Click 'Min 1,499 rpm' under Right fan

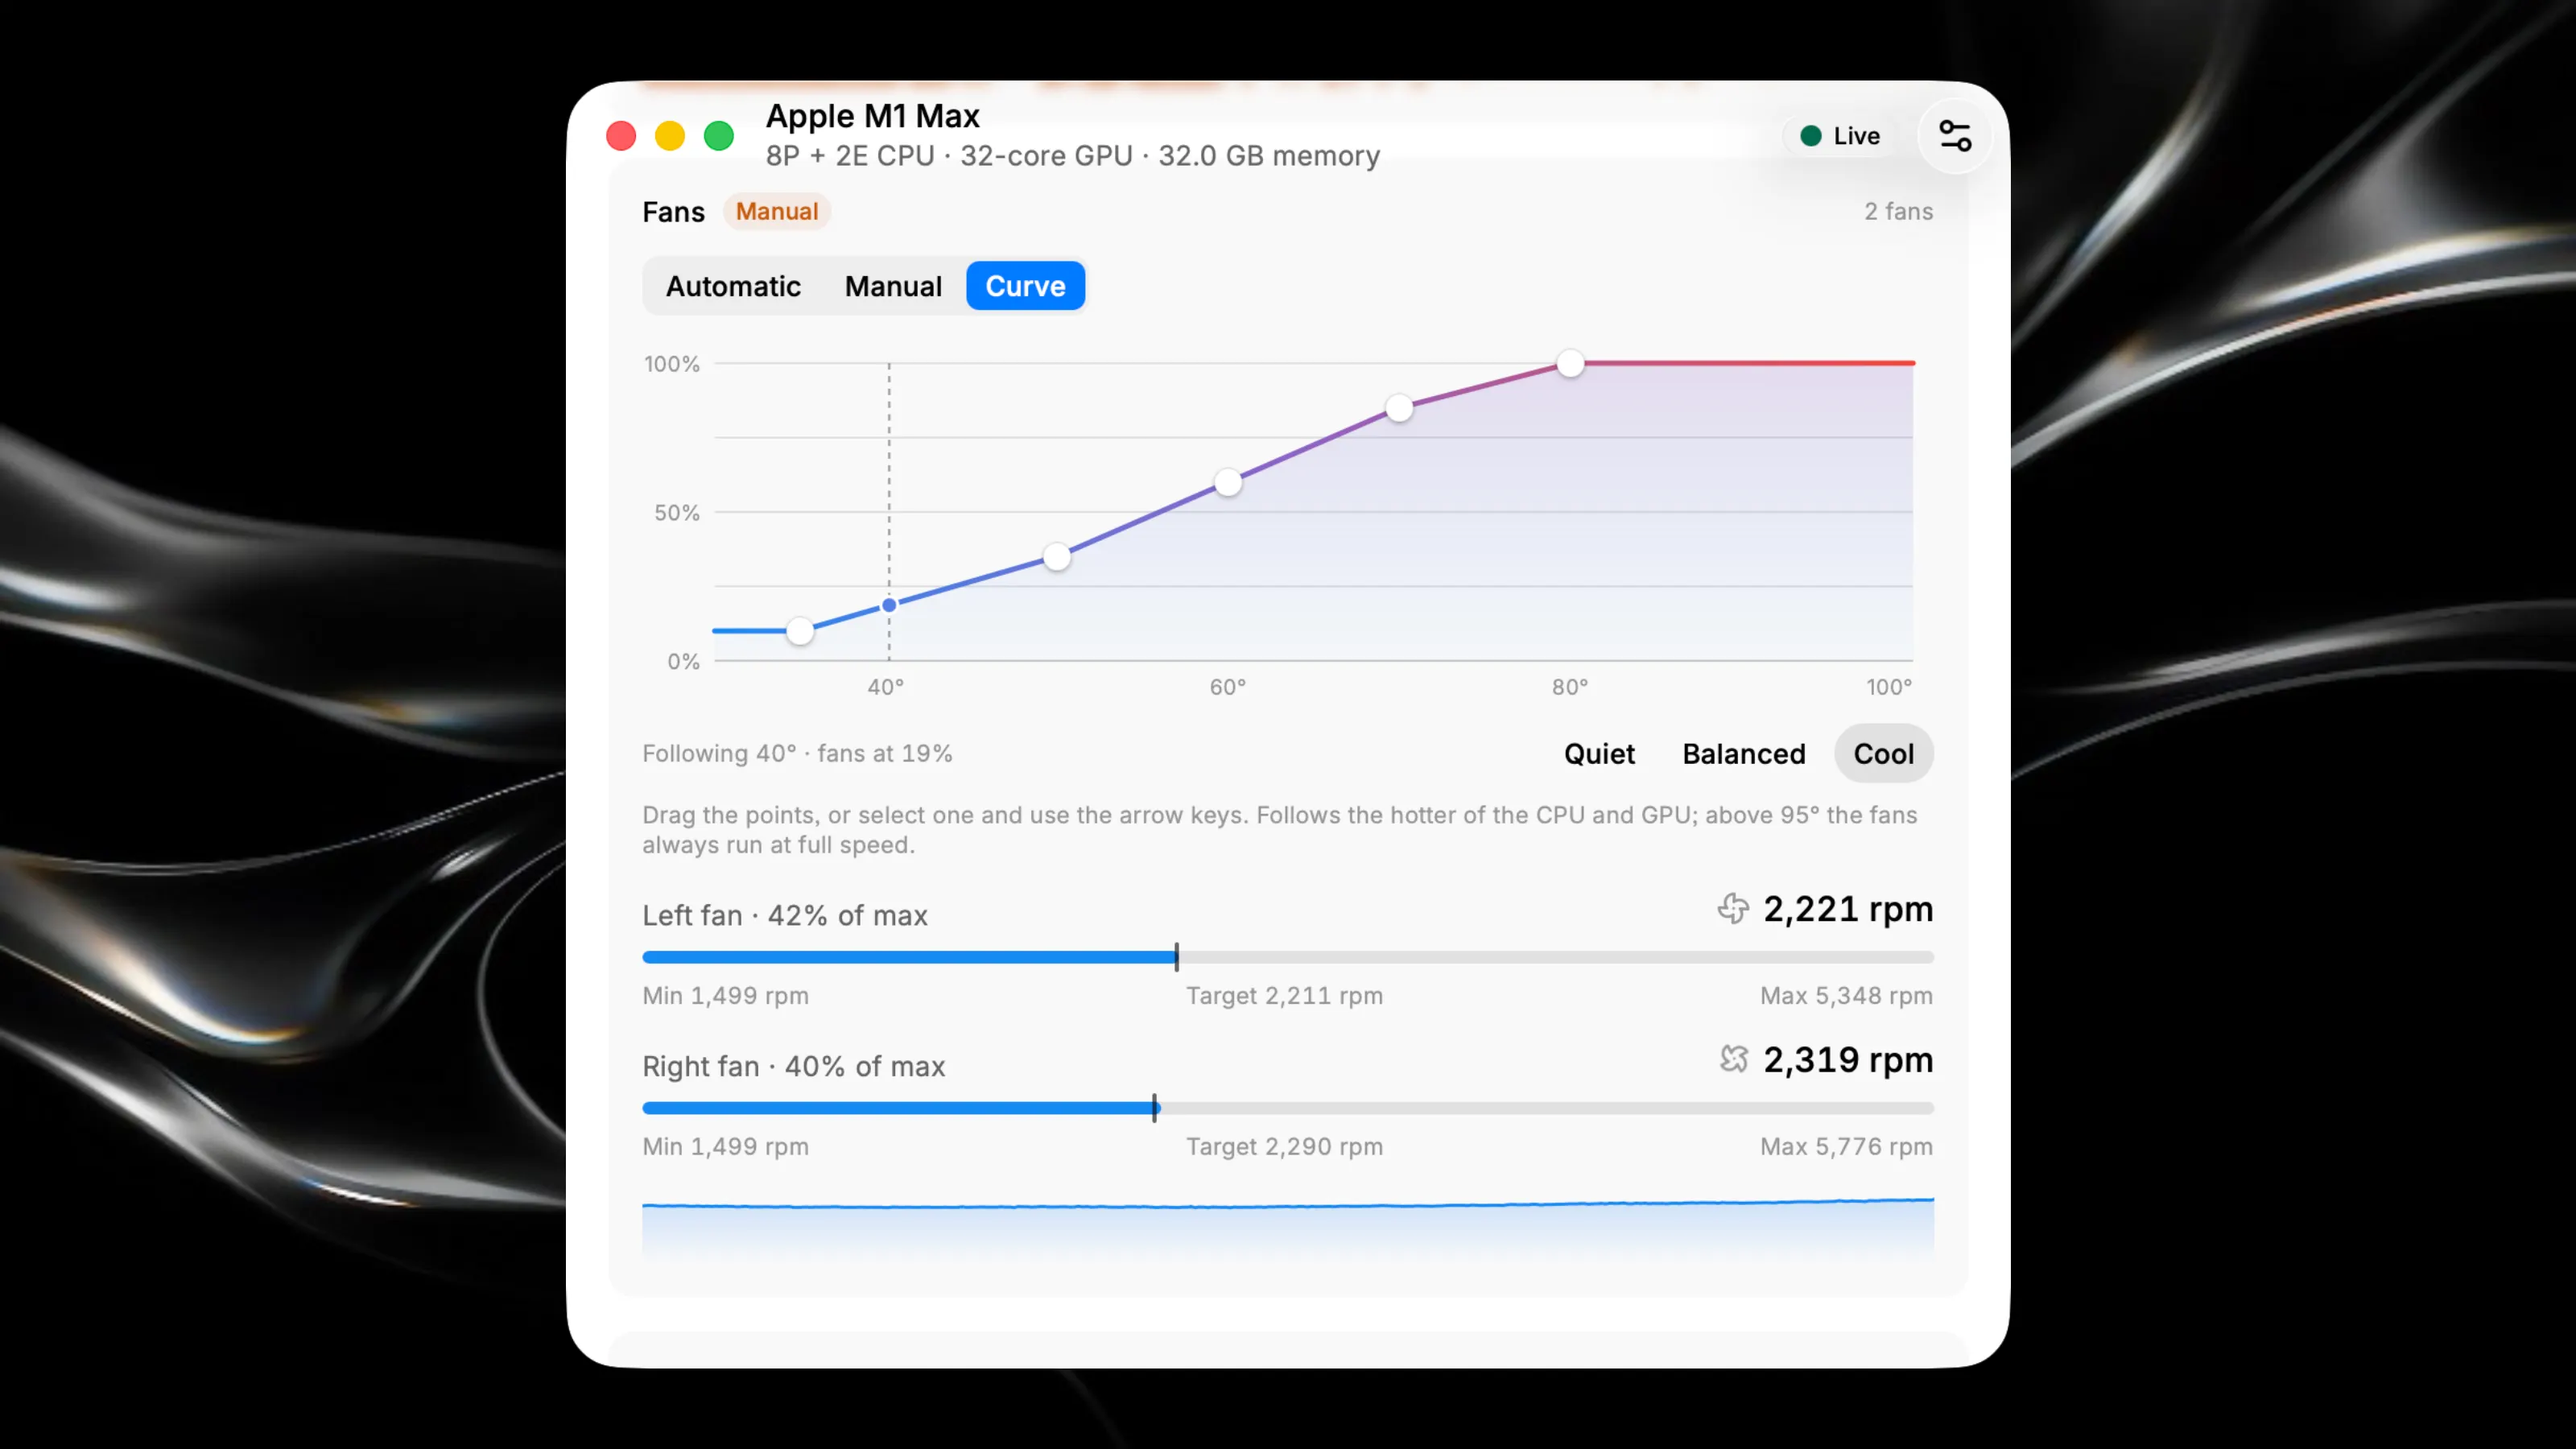(725, 1146)
